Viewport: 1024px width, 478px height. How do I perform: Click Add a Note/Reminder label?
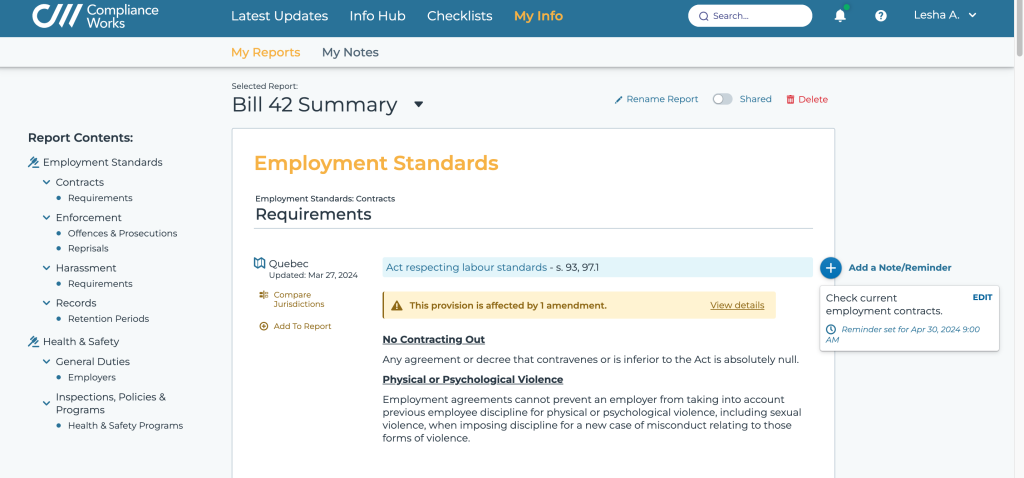point(900,268)
